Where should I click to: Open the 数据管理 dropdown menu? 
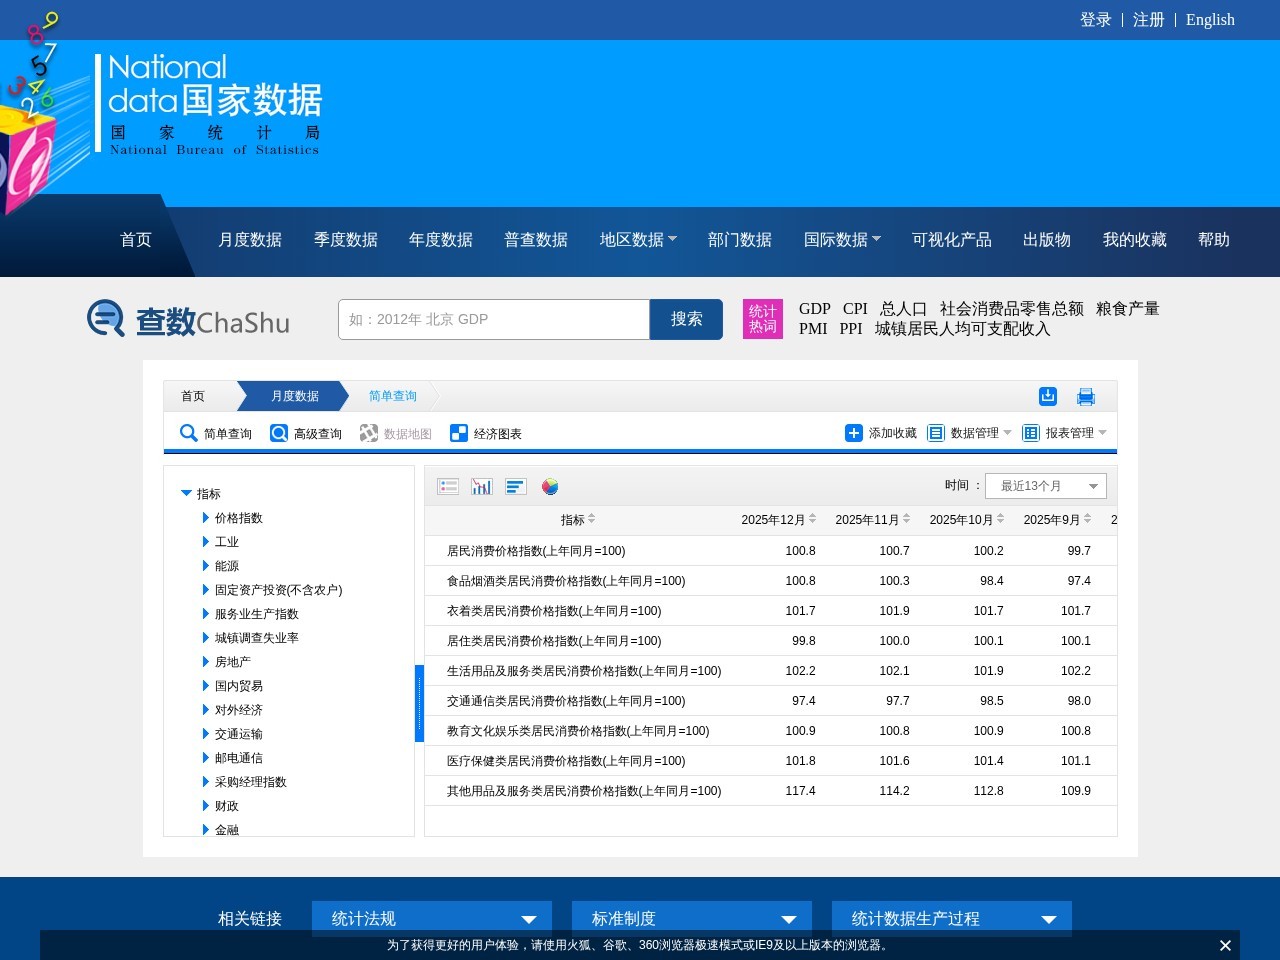tap(969, 433)
